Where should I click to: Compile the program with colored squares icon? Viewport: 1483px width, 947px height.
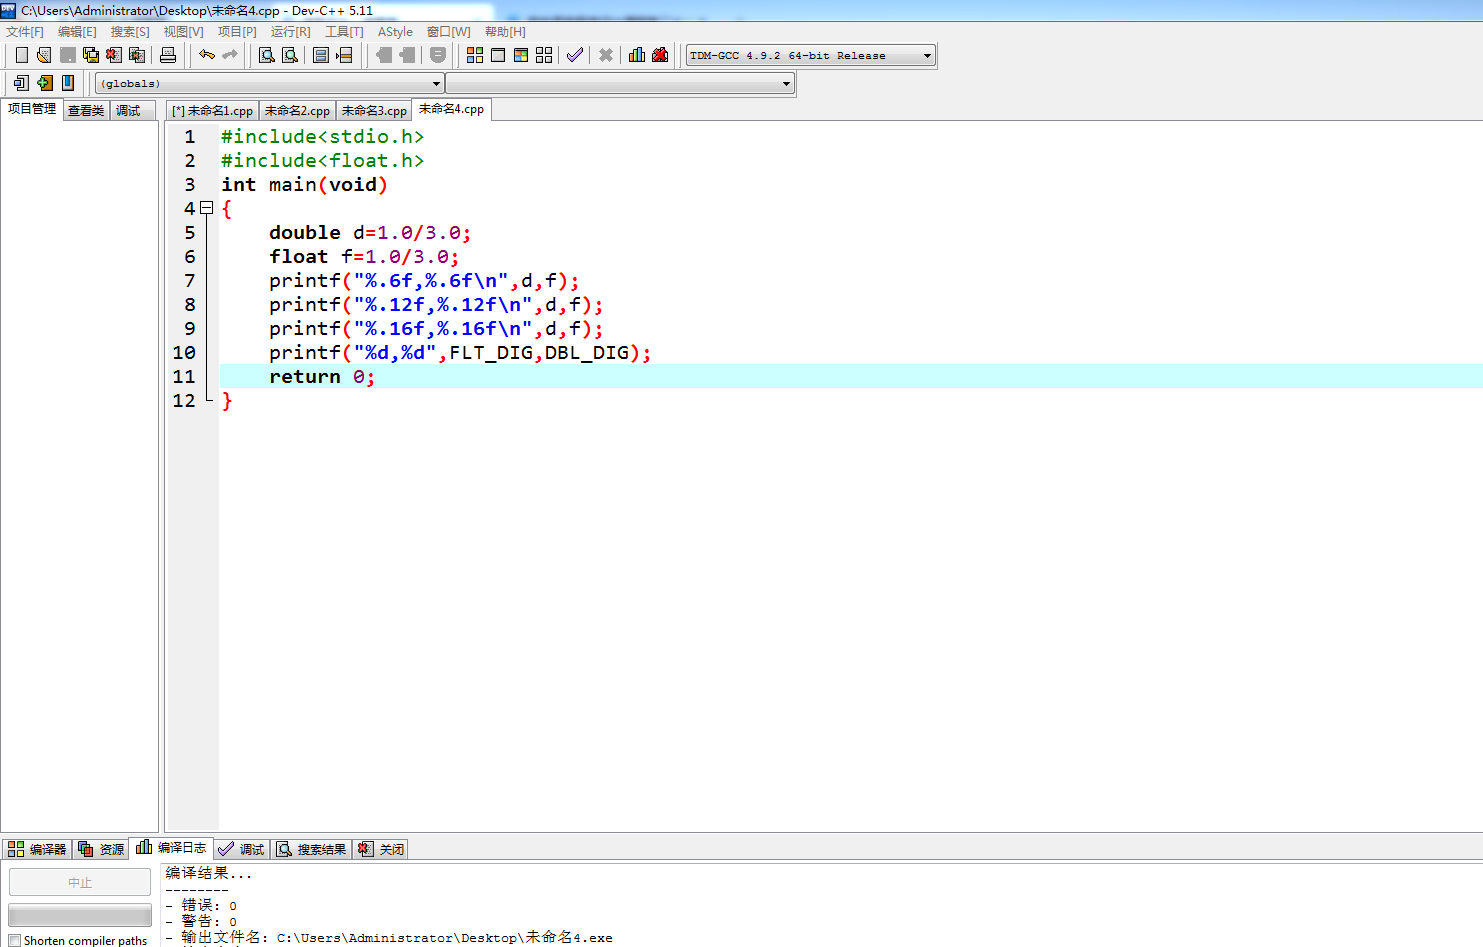475,55
